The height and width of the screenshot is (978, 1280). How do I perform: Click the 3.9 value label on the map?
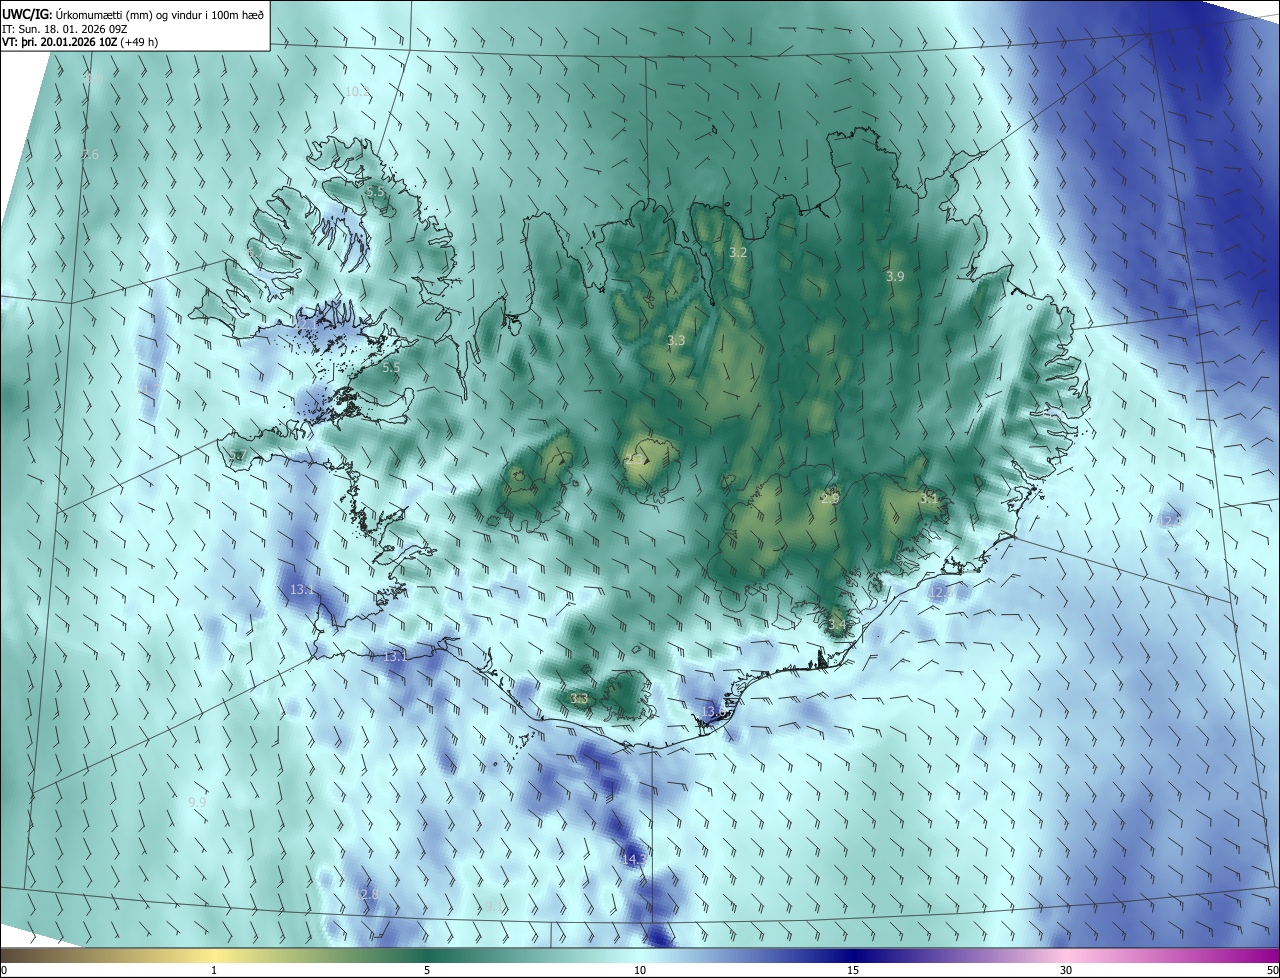pyautogui.click(x=895, y=276)
